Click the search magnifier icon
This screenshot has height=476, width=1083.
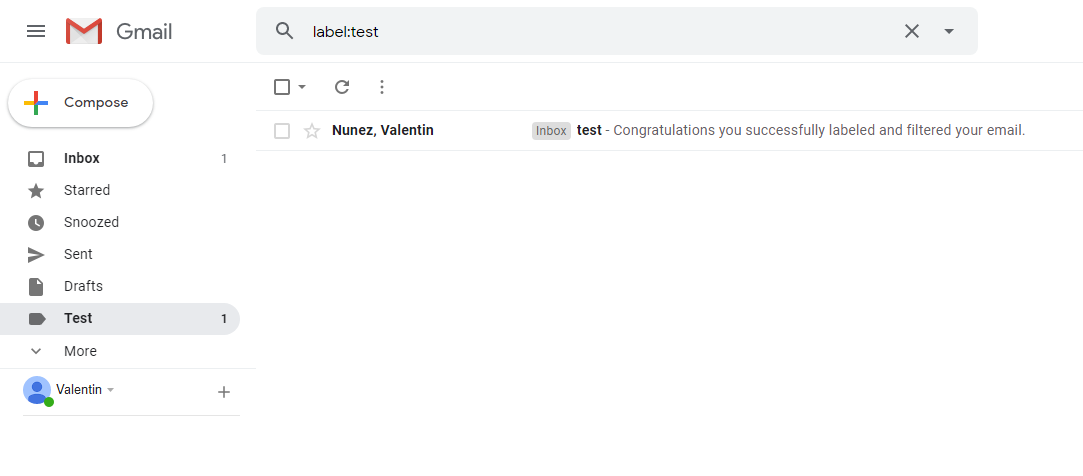(x=285, y=30)
